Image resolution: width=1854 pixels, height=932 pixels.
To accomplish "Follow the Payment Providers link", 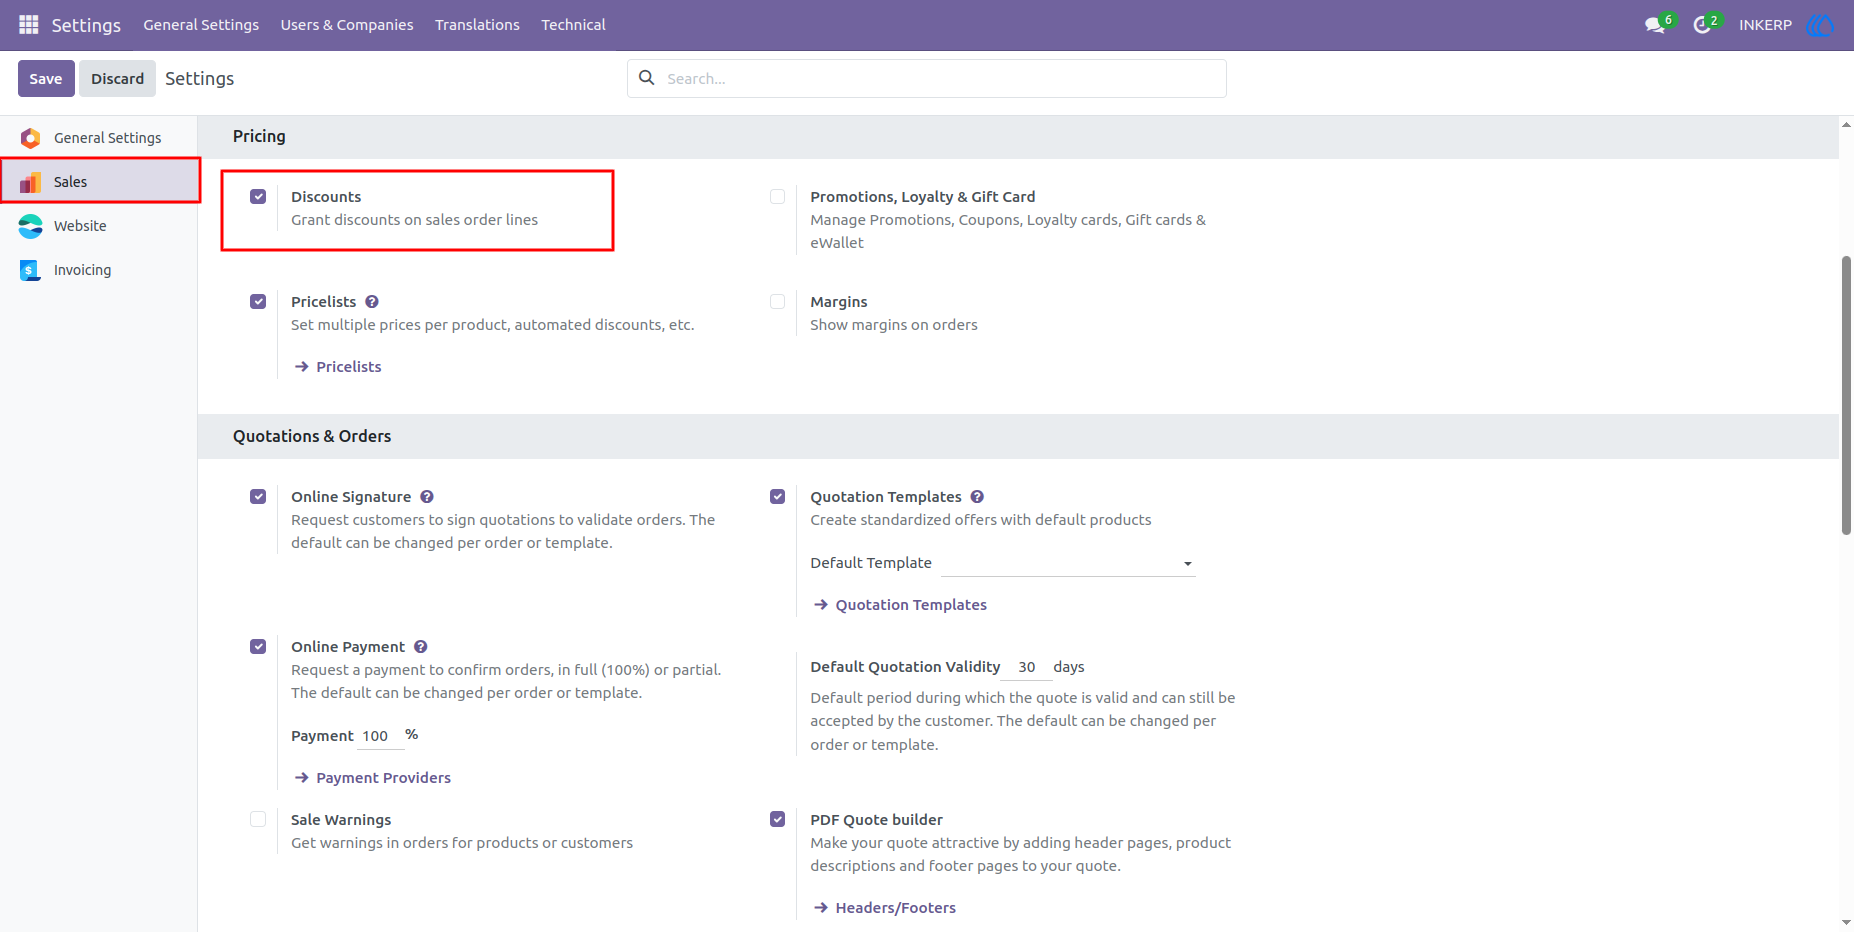I will coord(383,778).
